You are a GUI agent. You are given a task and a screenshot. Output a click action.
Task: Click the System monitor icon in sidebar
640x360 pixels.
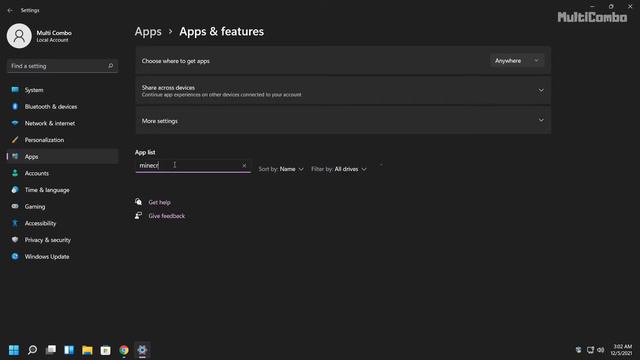click(15, 89)
